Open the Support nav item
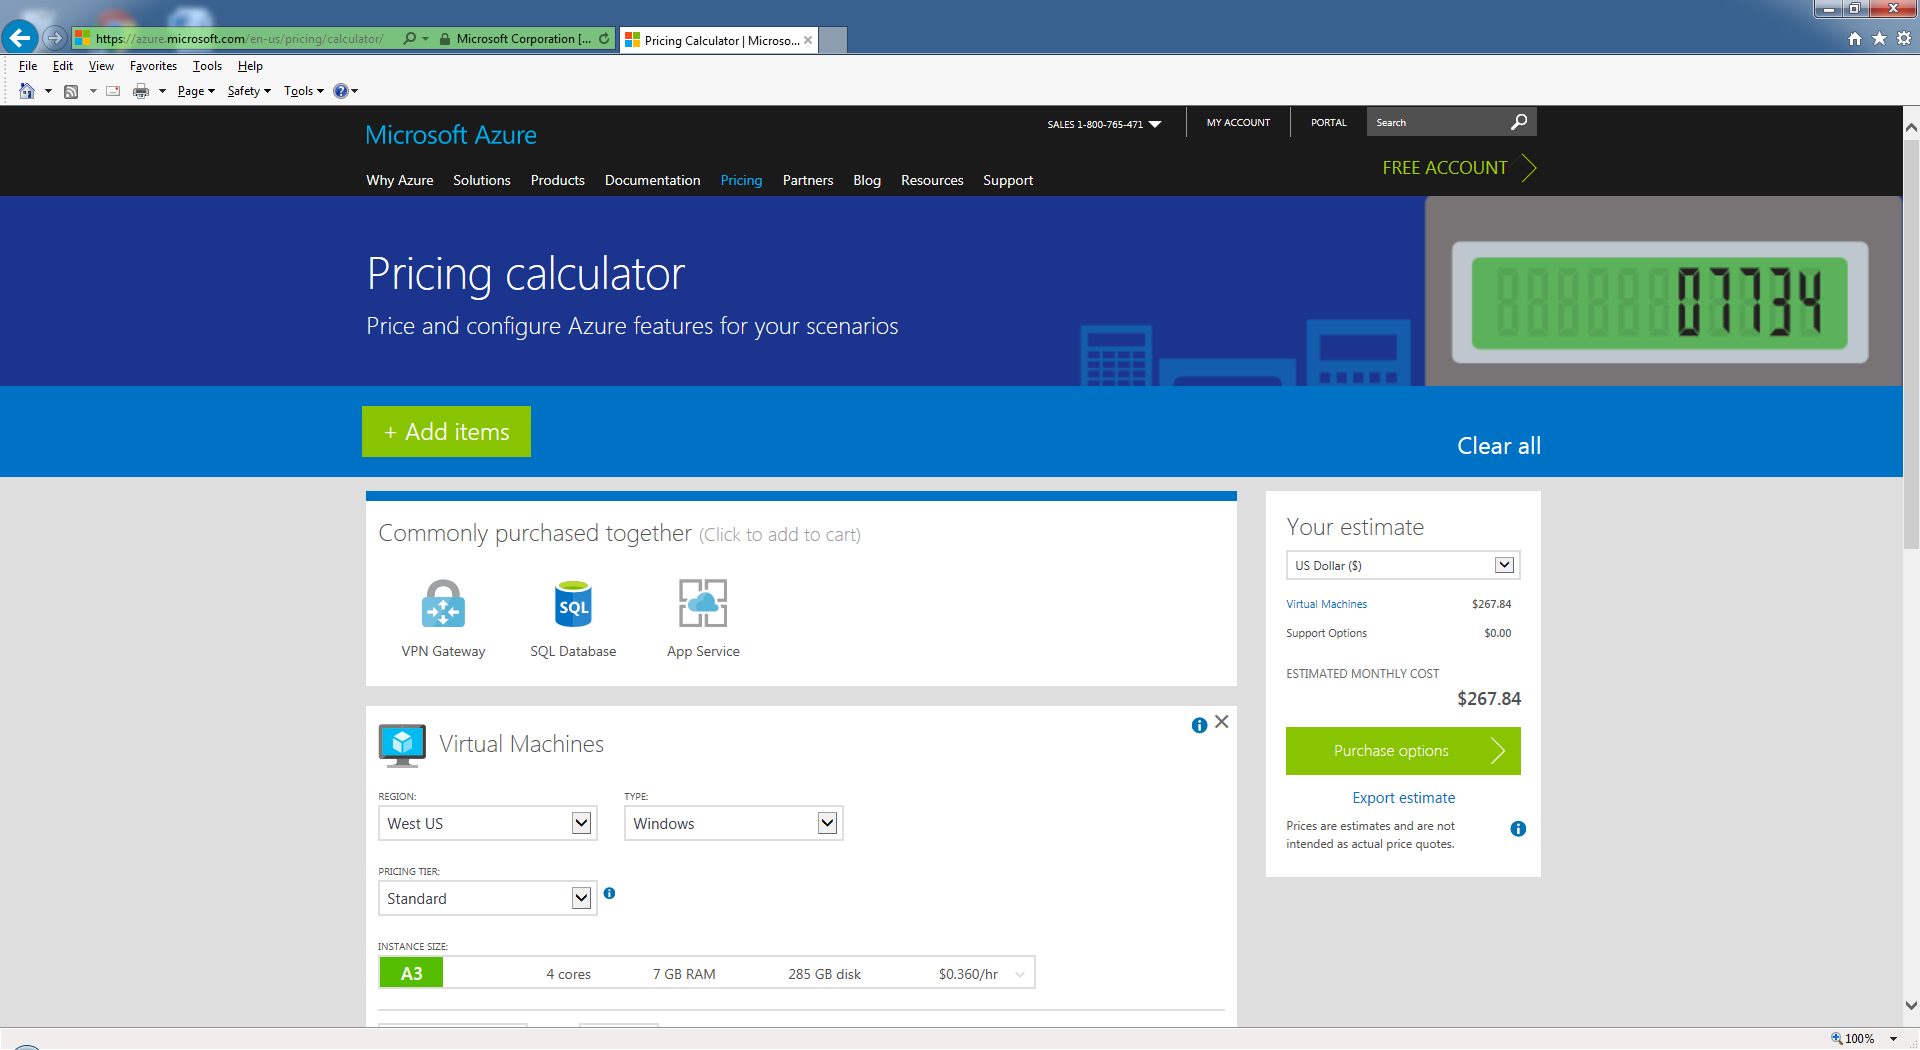The image size is (1920, 1050). point(1007,180)
